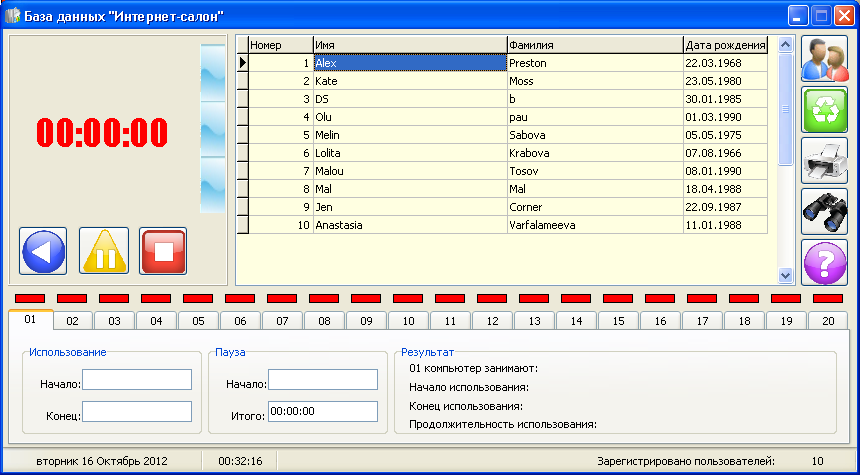Switch to tab 10

(x=409, y=321)
